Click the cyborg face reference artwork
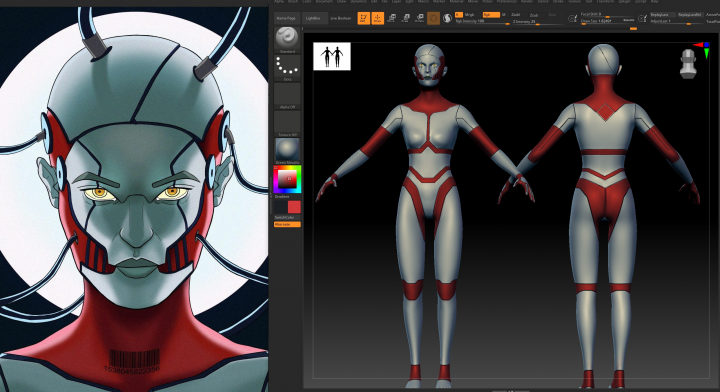 point(134,199)
